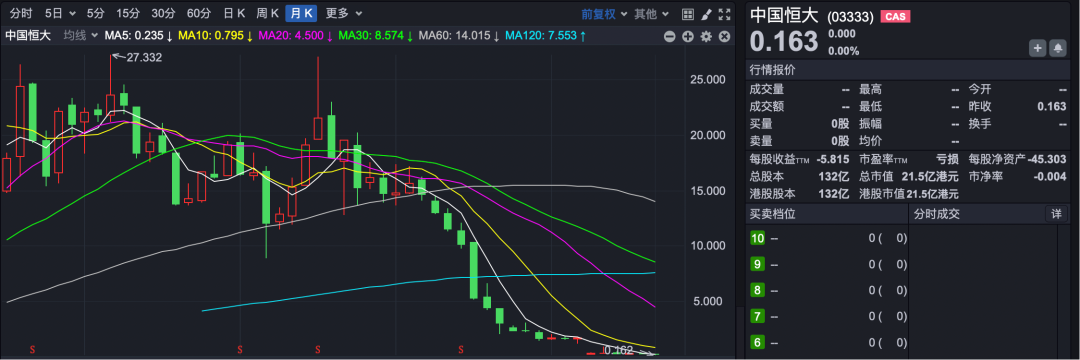Switch to 周K weekly chart tab
This screenshot has width=1080, height=360.
pos(267,13)
